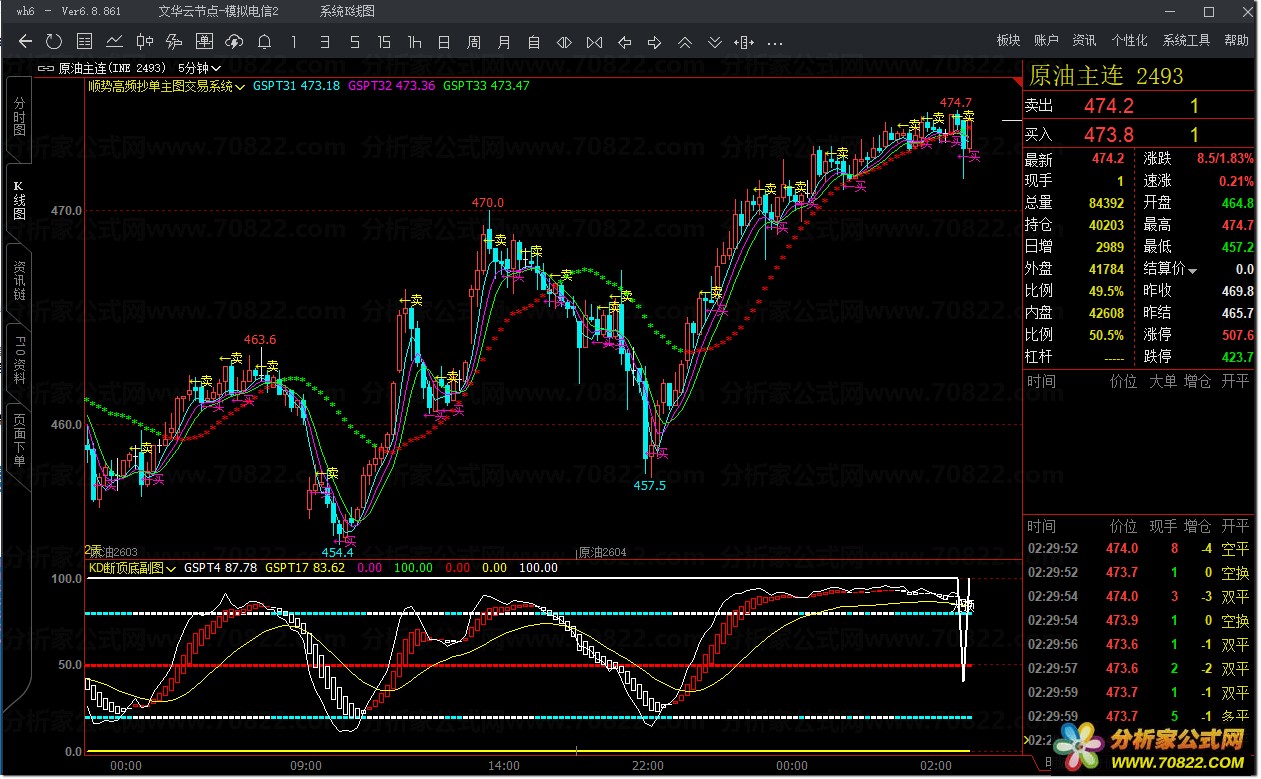Image resolution: width=1261 pixels, height=779 pixels.
Task: Select the candlestick chart icon
Action: point(144,41)
